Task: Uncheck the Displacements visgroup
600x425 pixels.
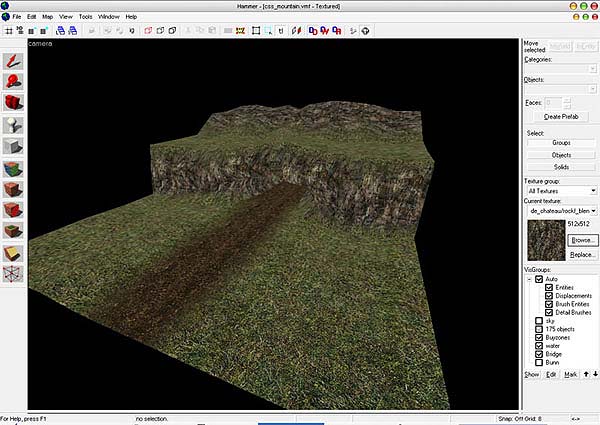Action: point(549,296)
